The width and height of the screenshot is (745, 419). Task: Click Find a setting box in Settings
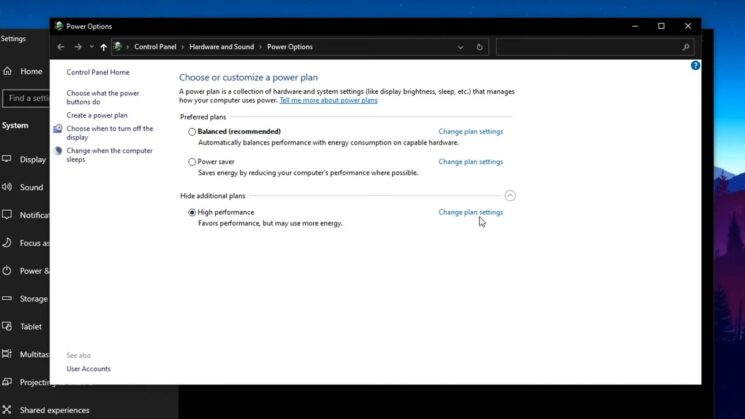[27, 98]
